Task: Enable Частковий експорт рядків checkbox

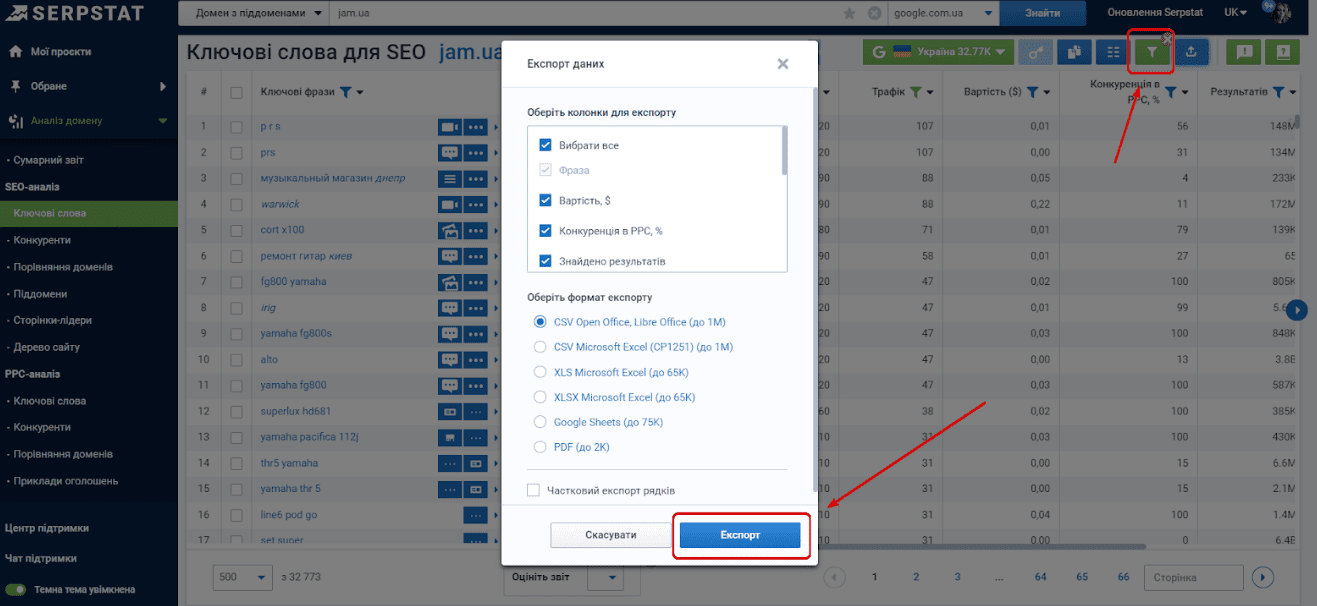Action: tap(533, 490)
